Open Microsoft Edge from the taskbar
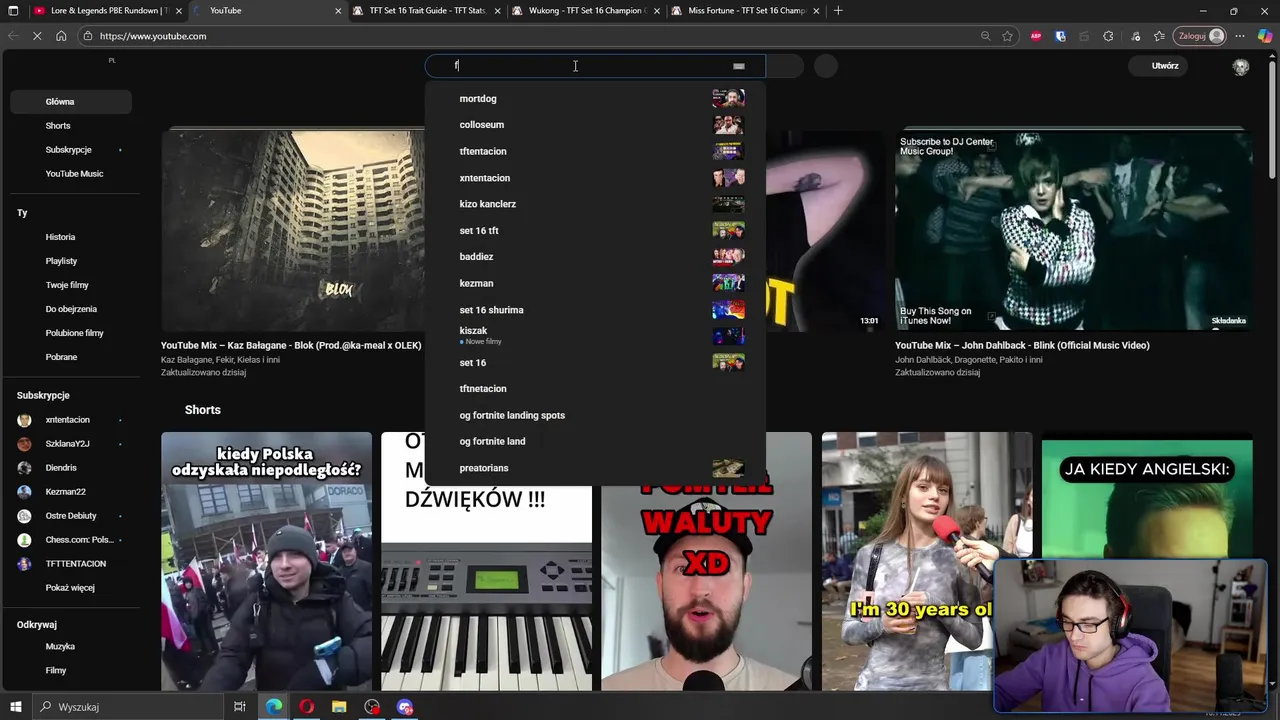 (x=274, y=707)
